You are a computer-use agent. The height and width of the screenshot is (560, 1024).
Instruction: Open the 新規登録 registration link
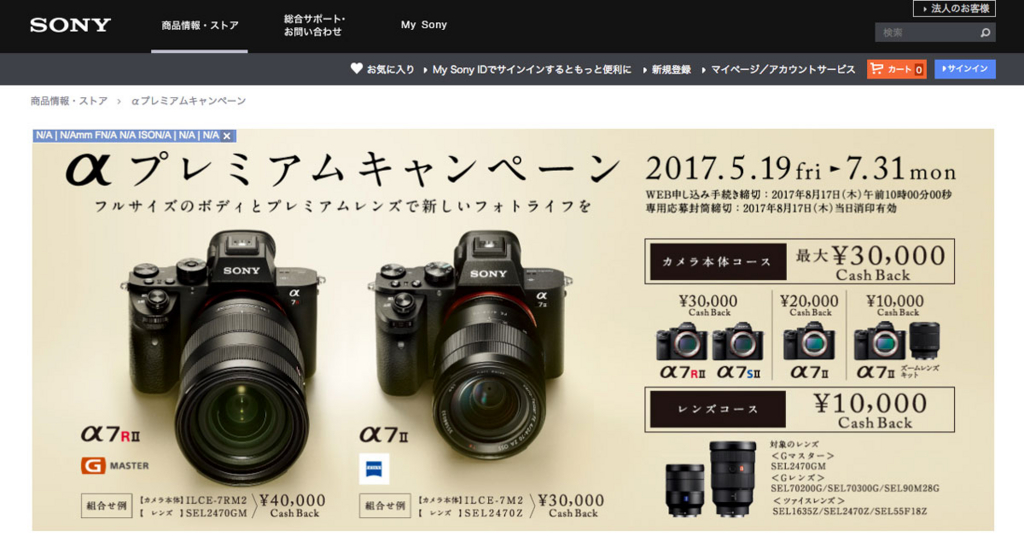pos(671,69)
